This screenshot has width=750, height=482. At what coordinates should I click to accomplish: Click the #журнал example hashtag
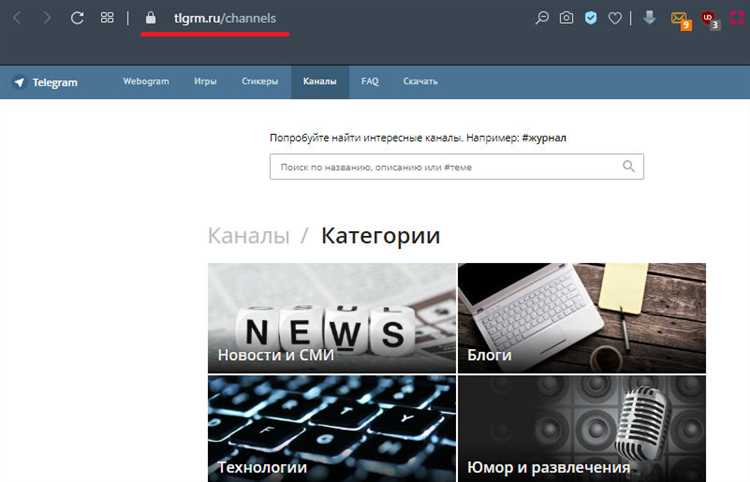[x=544, y=138]
